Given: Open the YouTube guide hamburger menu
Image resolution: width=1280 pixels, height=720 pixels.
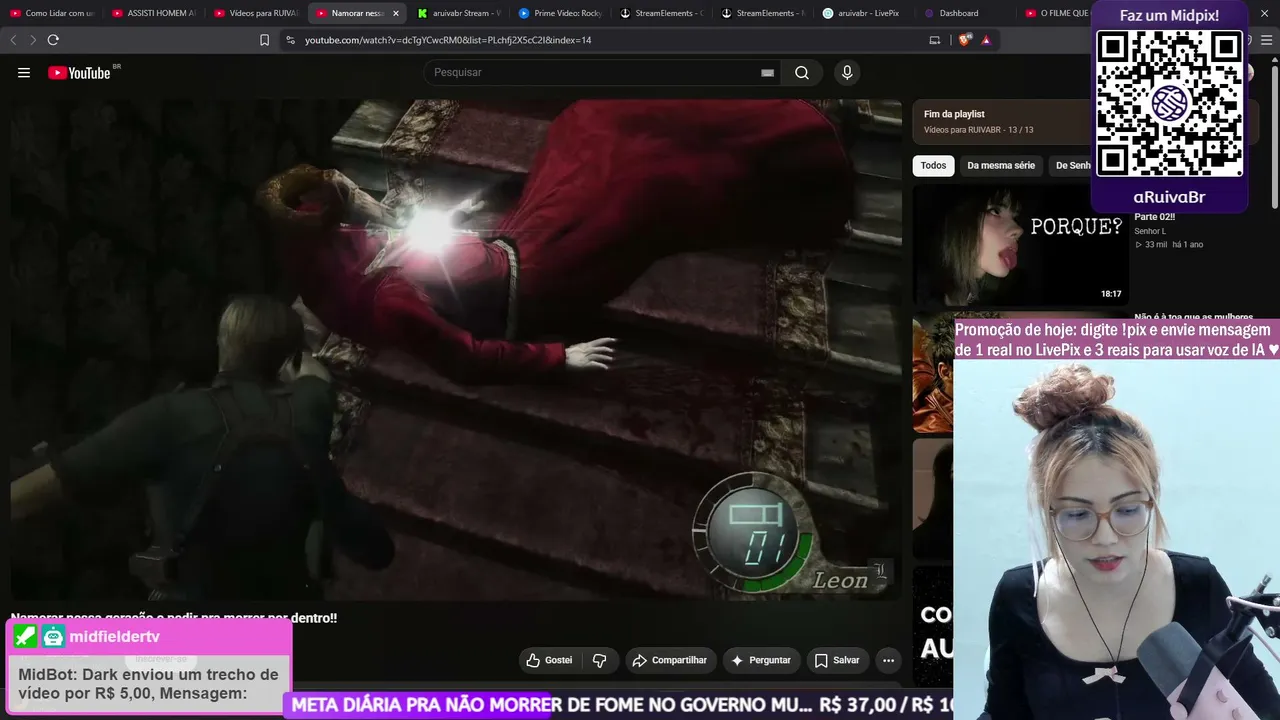Looking at the screenshot, I should (x=24, y=73).
